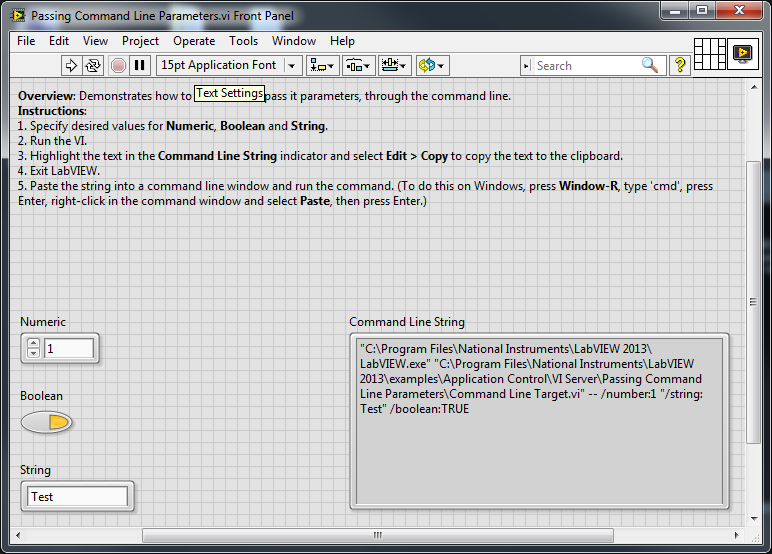772x554 pixels.
Task: Open the Window menu
Action: coord(294,41)
